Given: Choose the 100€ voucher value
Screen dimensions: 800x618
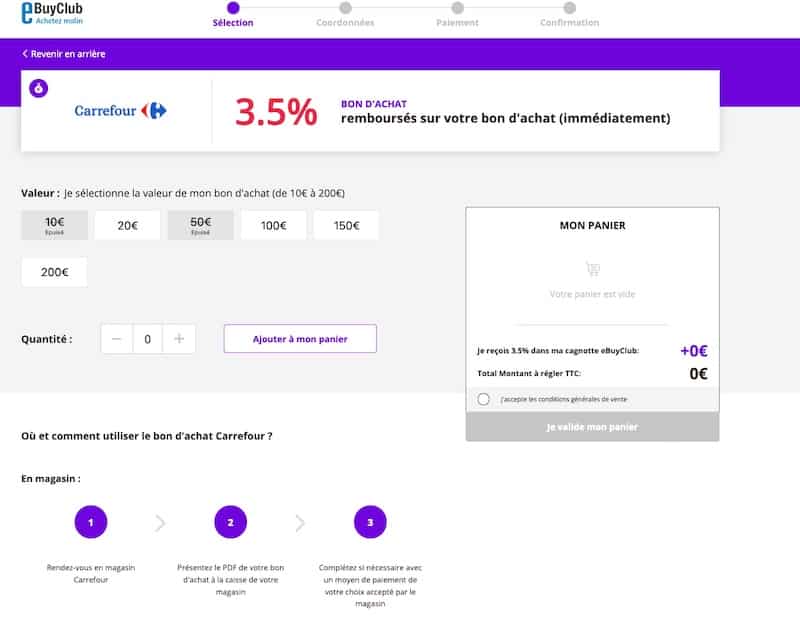Looking at the screenshot, I should 273,225.
